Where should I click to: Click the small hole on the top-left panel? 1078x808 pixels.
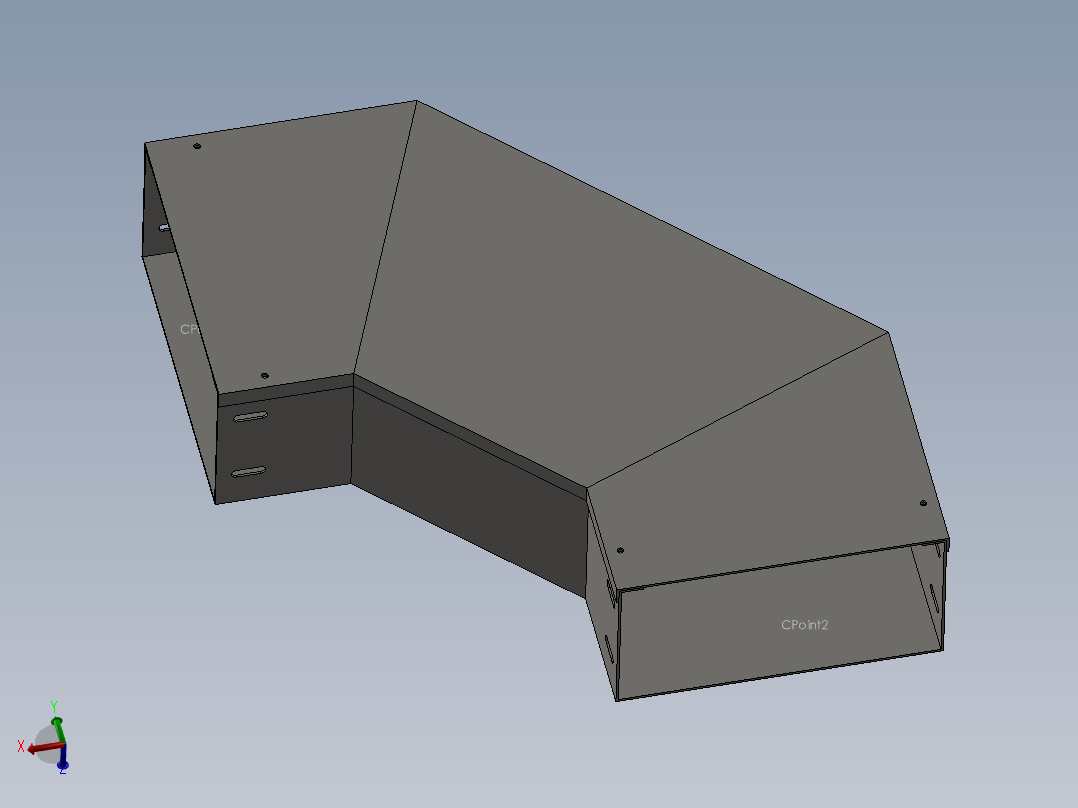pyautogui.click(x=198, y=146)
